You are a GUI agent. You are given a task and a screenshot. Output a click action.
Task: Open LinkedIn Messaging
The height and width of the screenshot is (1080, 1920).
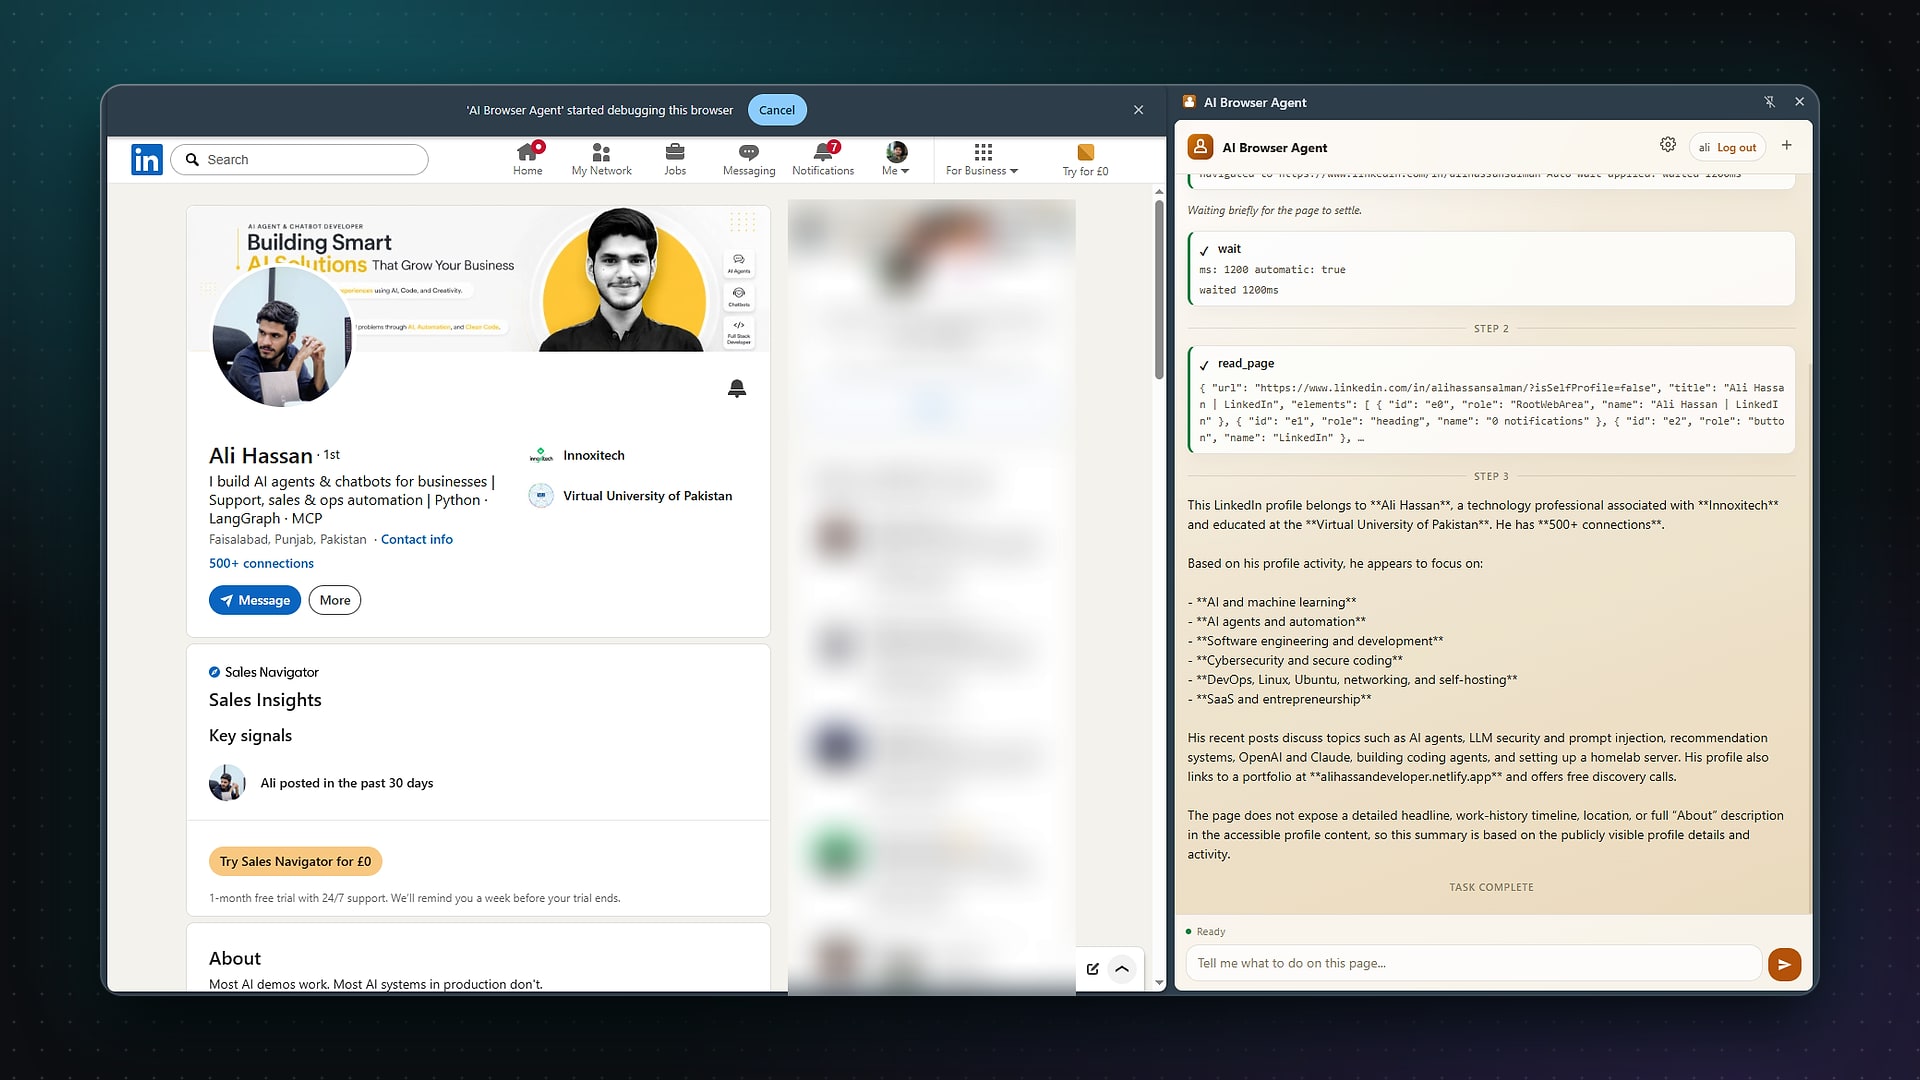tap(749, 159)
